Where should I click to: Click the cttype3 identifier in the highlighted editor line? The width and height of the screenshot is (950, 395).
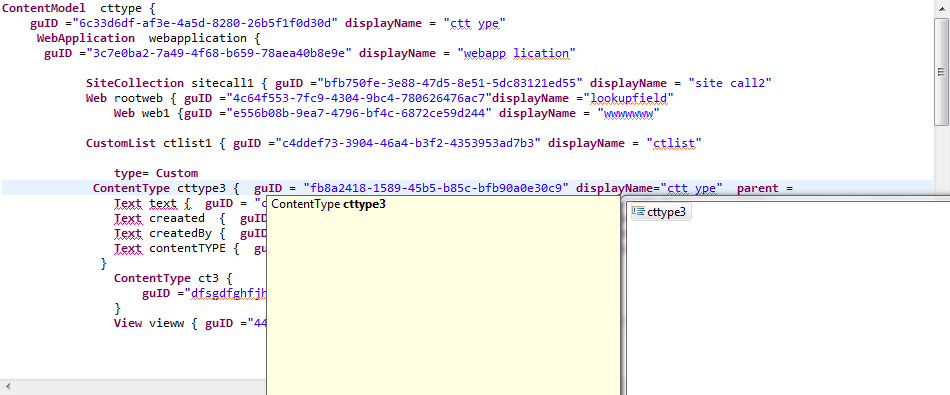tap(201, 188)
